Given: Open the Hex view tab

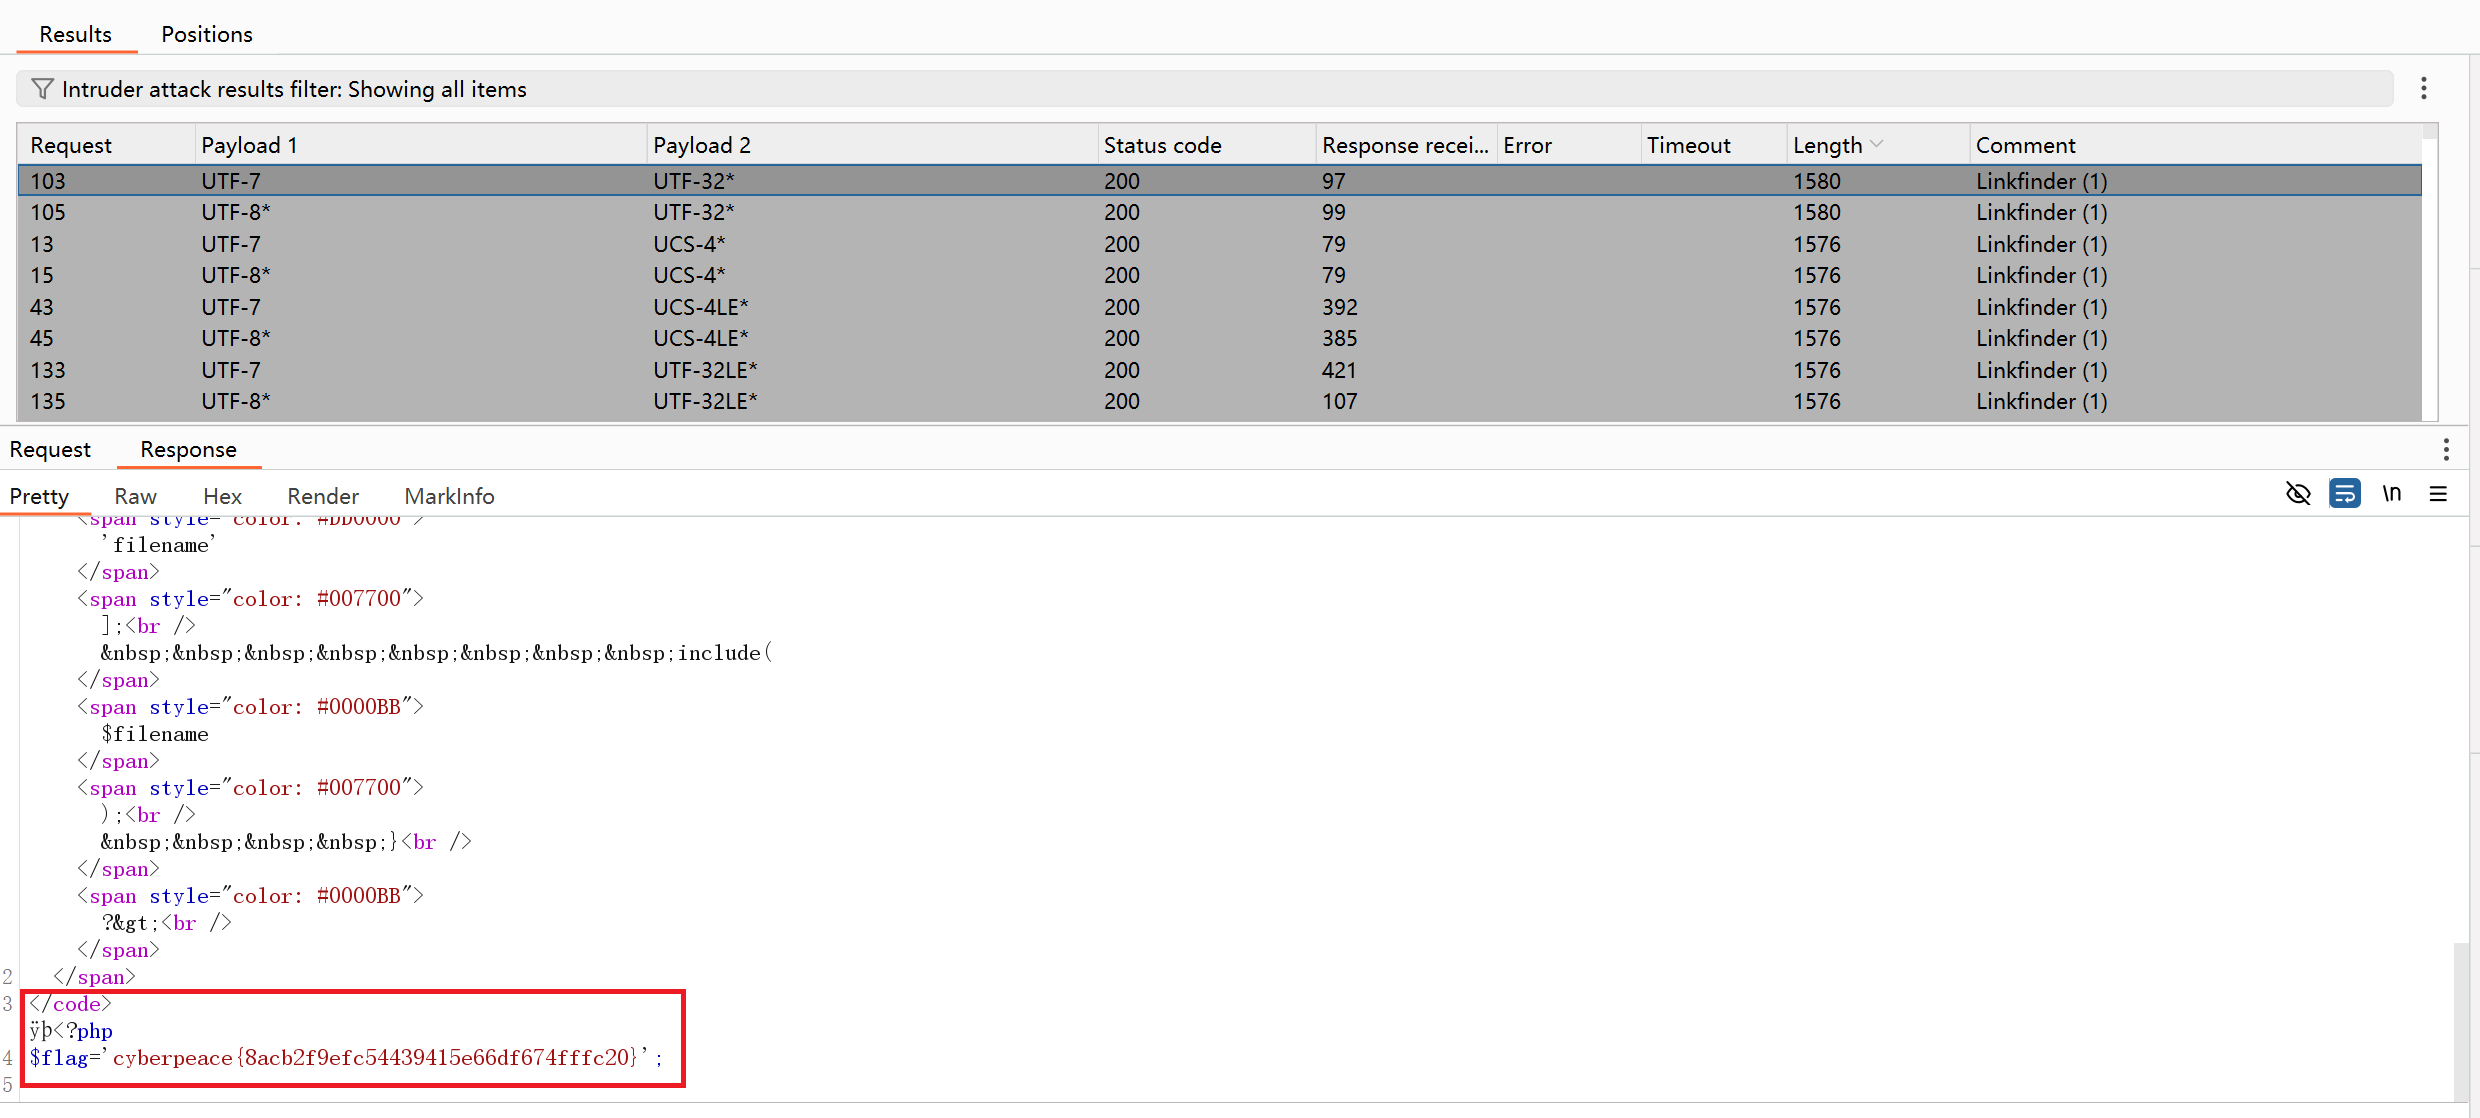Looking at the screenshot, I should (x=222, y=496).
